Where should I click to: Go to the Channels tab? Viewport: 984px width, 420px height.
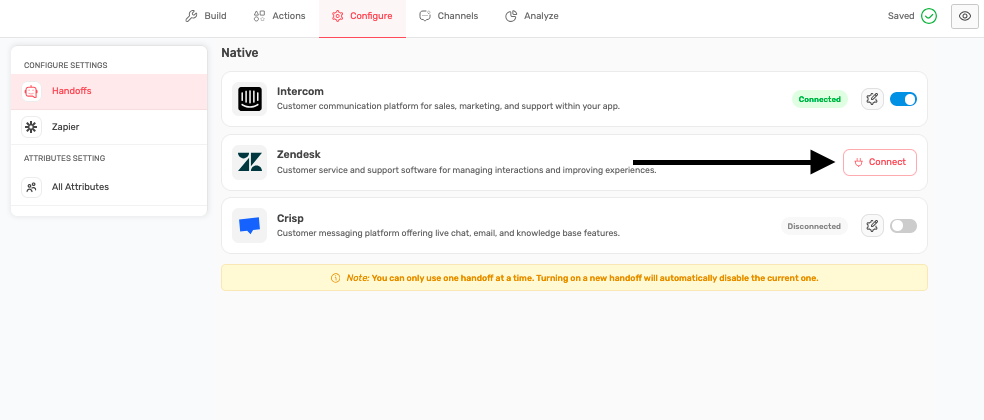tap(449, 16)
